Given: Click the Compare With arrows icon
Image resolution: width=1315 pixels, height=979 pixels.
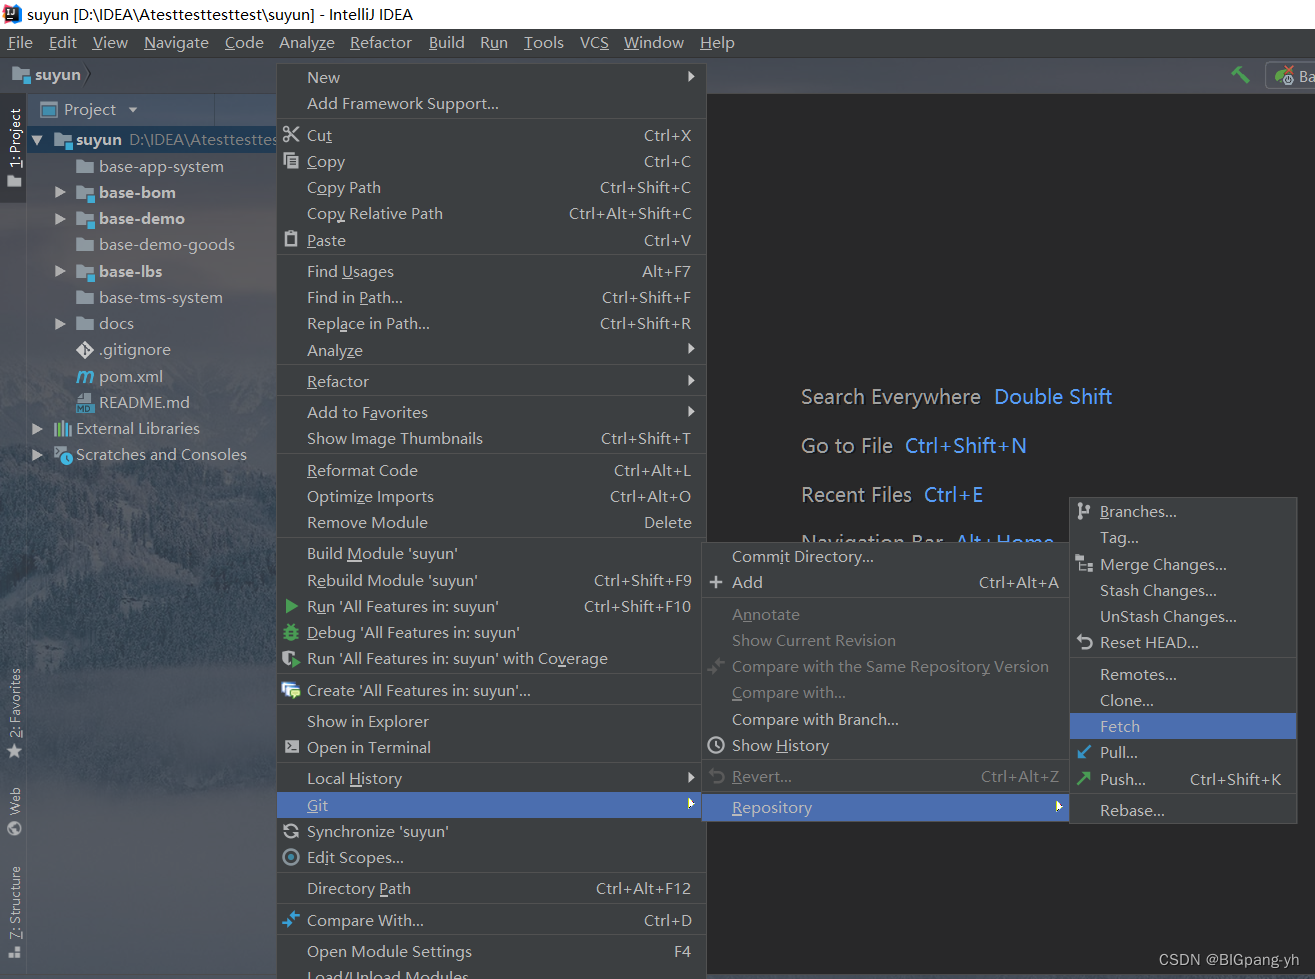Looking at the screenshot, I should (x=291, y=919).
